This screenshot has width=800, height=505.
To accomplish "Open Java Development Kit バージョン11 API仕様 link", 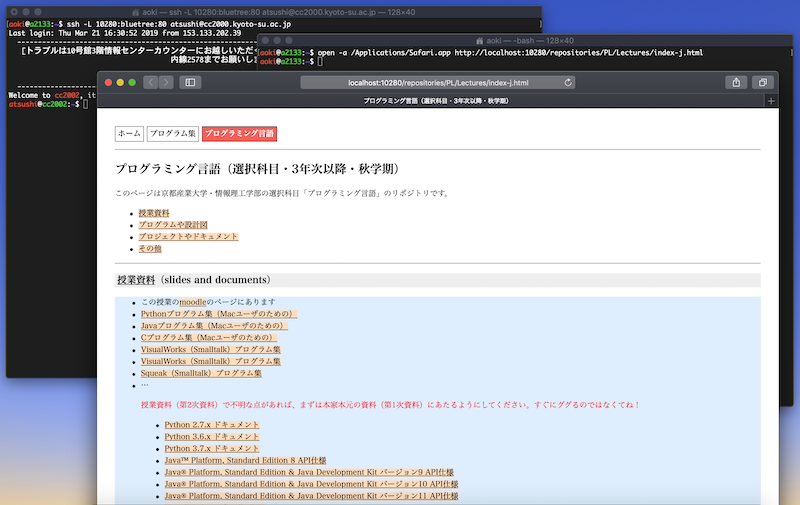I will click(x=311, y=495).
